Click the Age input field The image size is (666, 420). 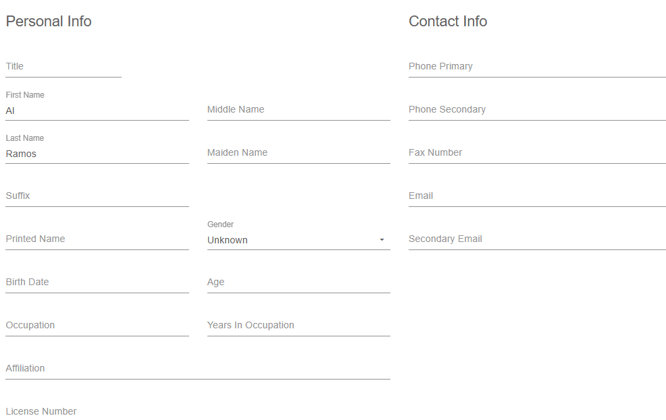298,282
